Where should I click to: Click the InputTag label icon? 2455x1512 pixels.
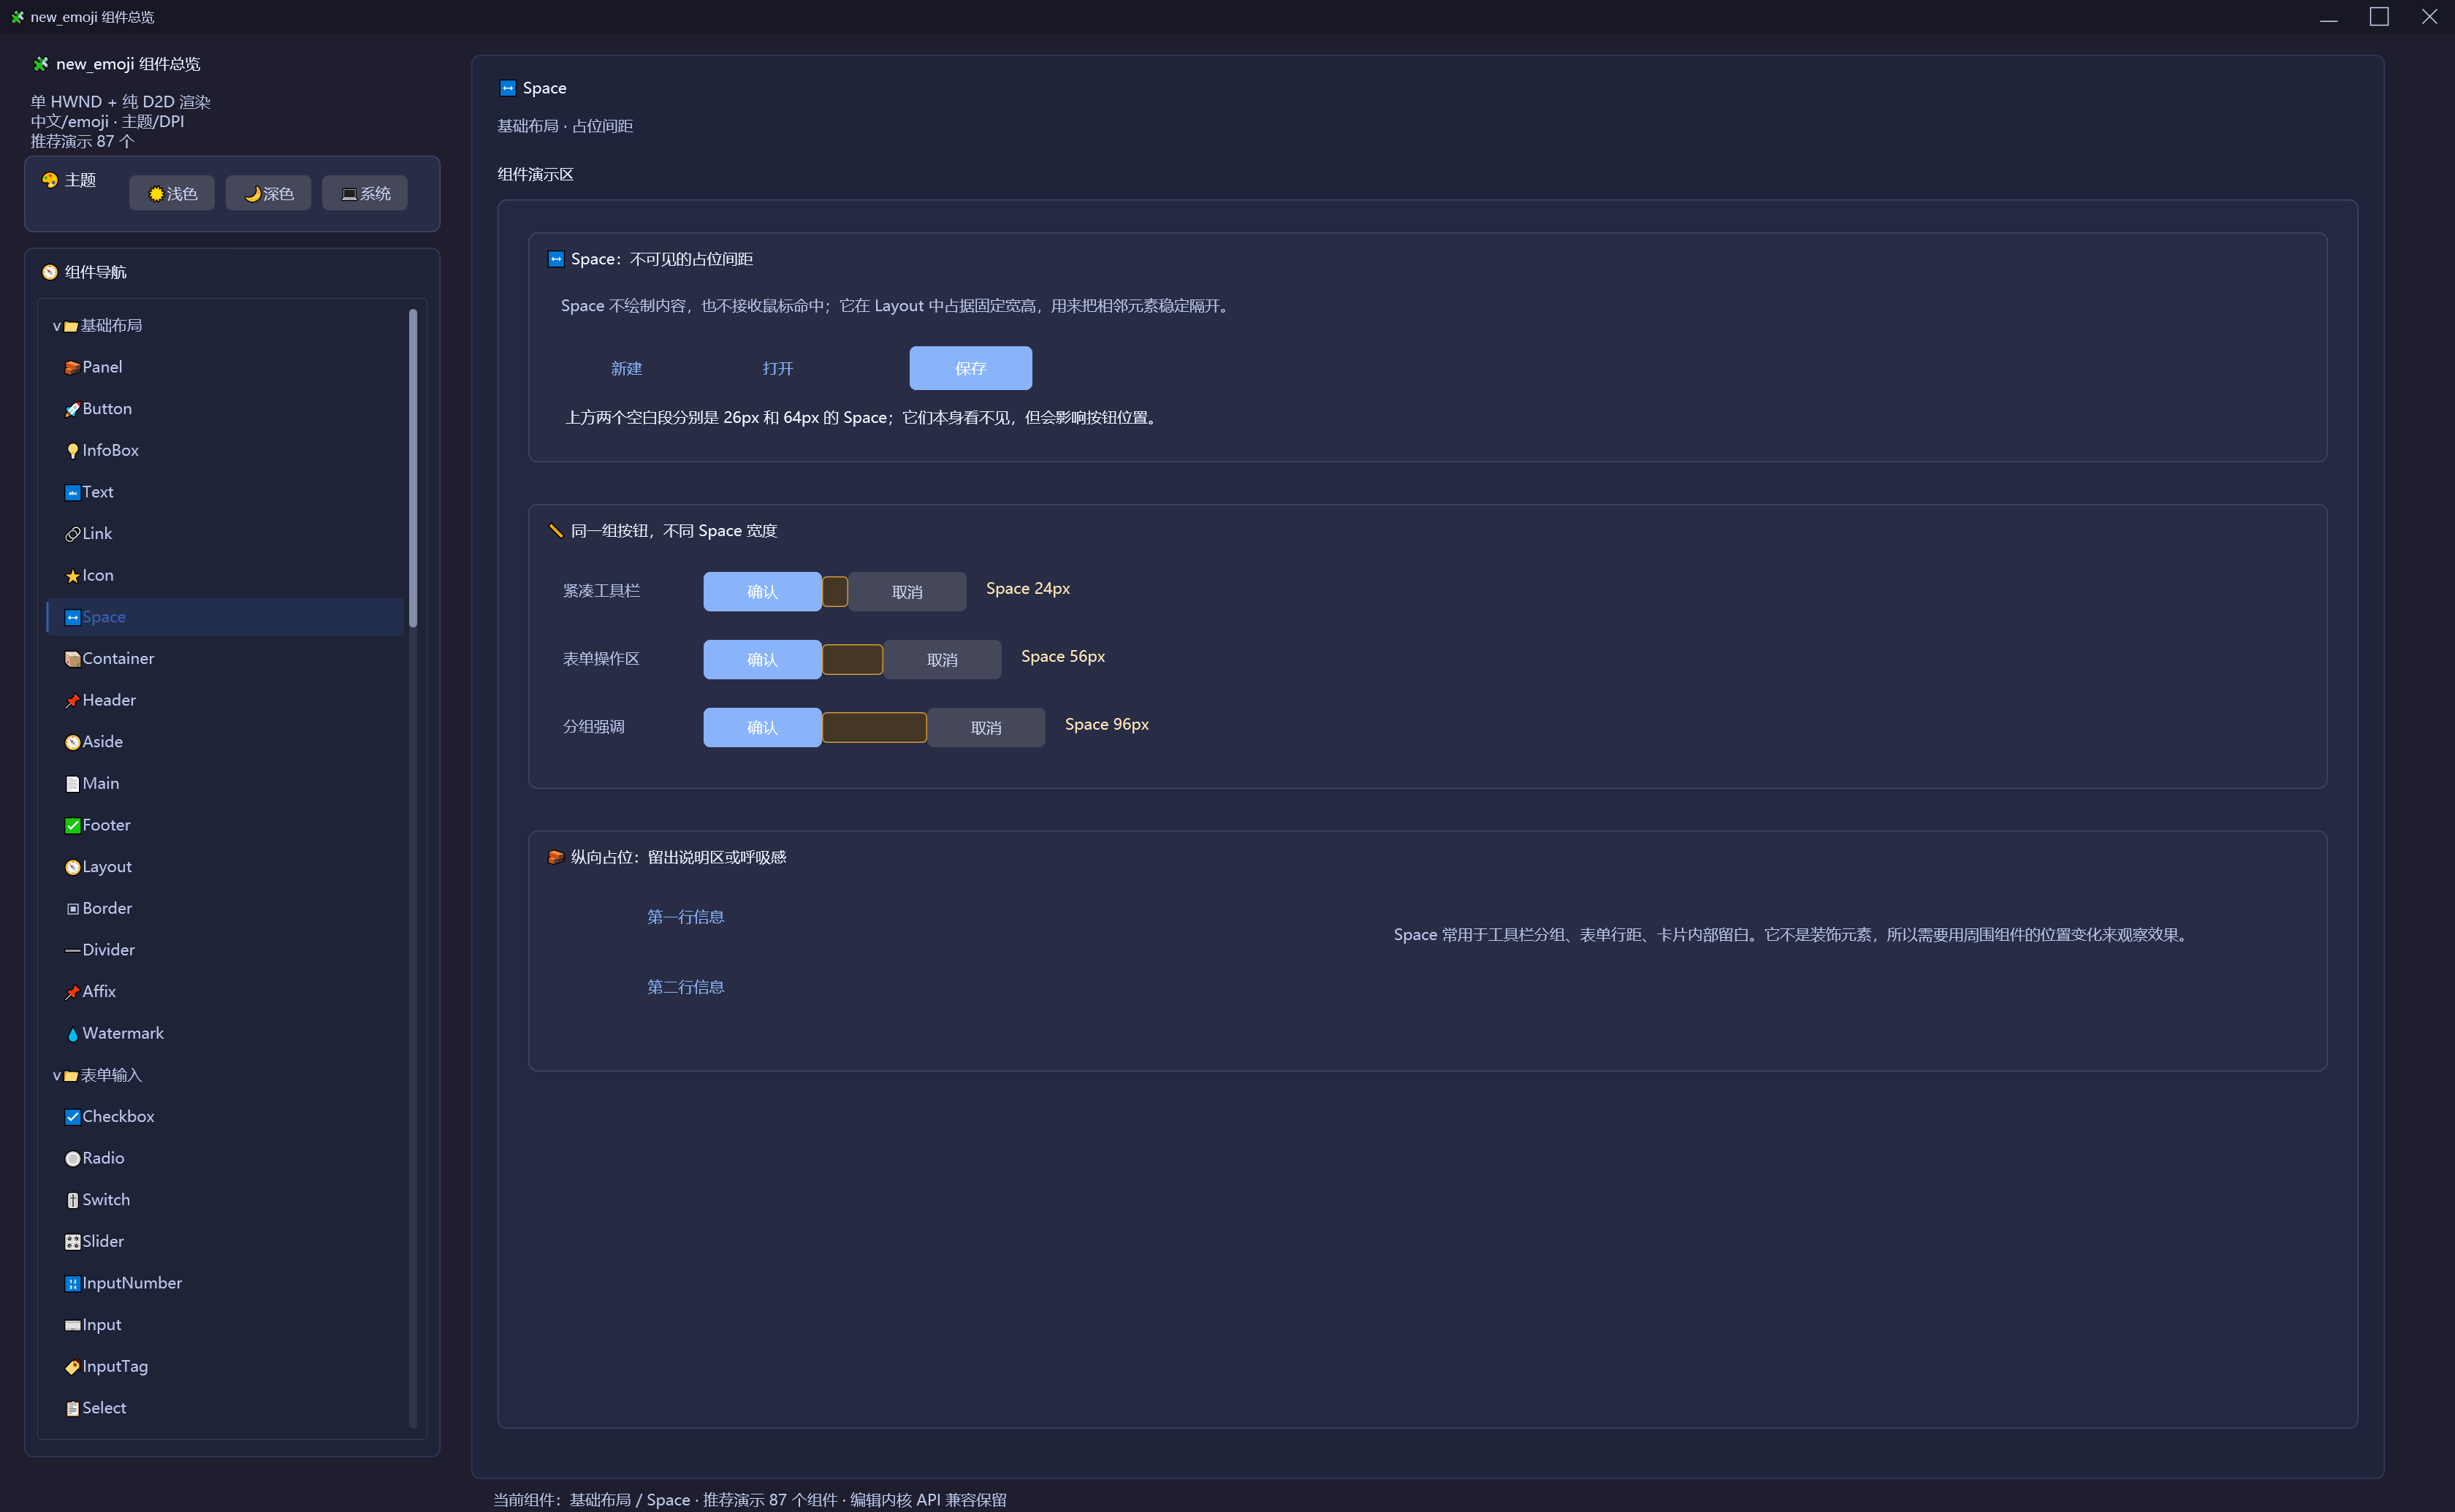[x=72, y=1367]
